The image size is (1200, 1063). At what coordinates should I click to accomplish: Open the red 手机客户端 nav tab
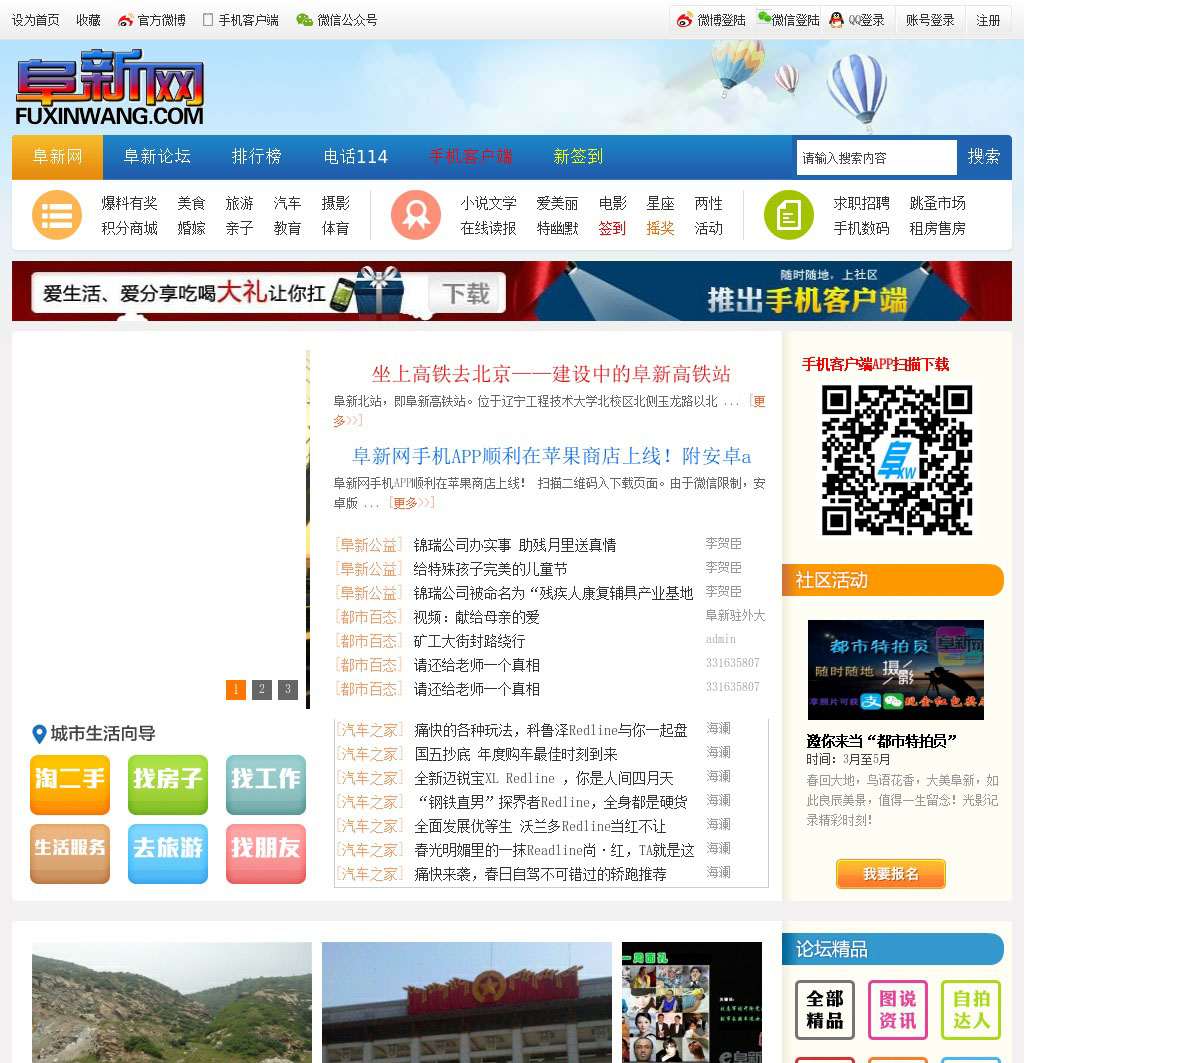point(470,157)
